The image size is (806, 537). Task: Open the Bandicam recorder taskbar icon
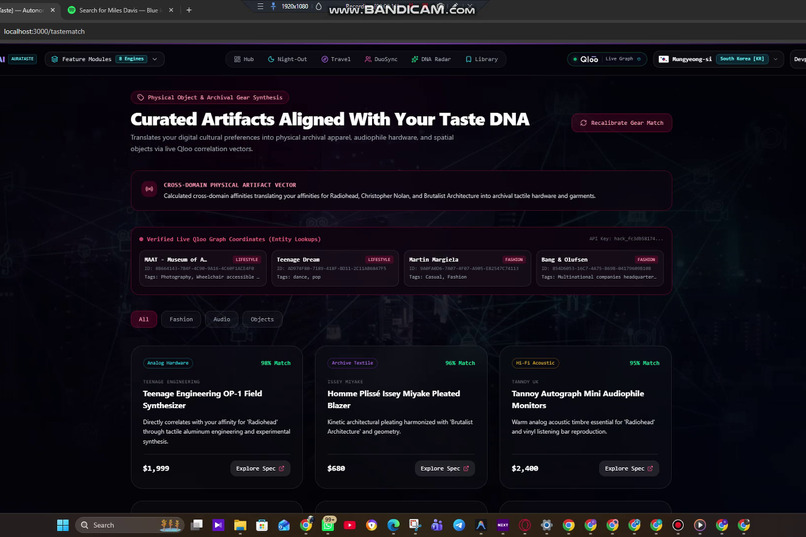[x=678, y=525]
